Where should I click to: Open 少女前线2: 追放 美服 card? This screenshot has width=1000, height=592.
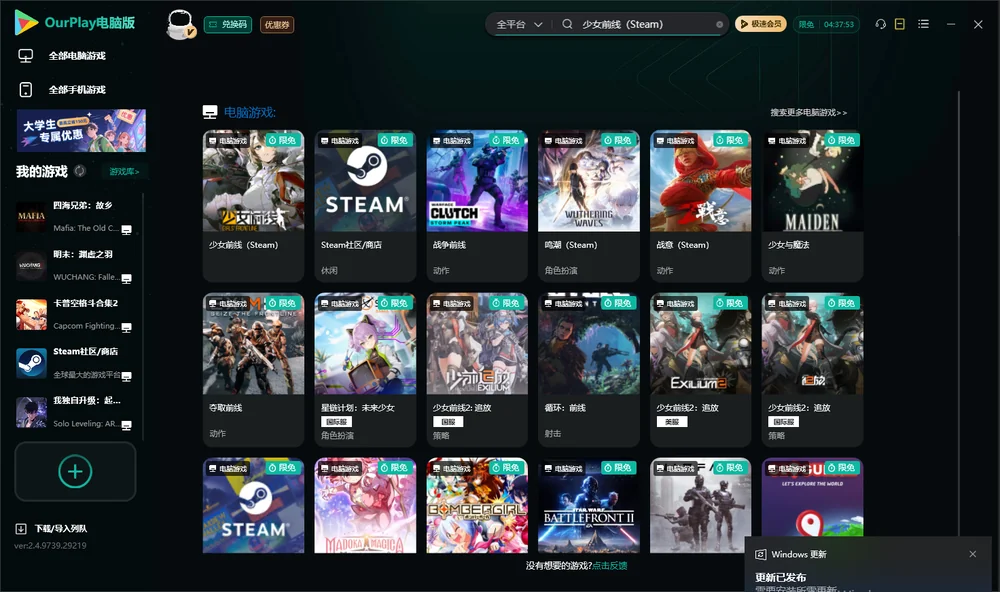coord(700,369)
